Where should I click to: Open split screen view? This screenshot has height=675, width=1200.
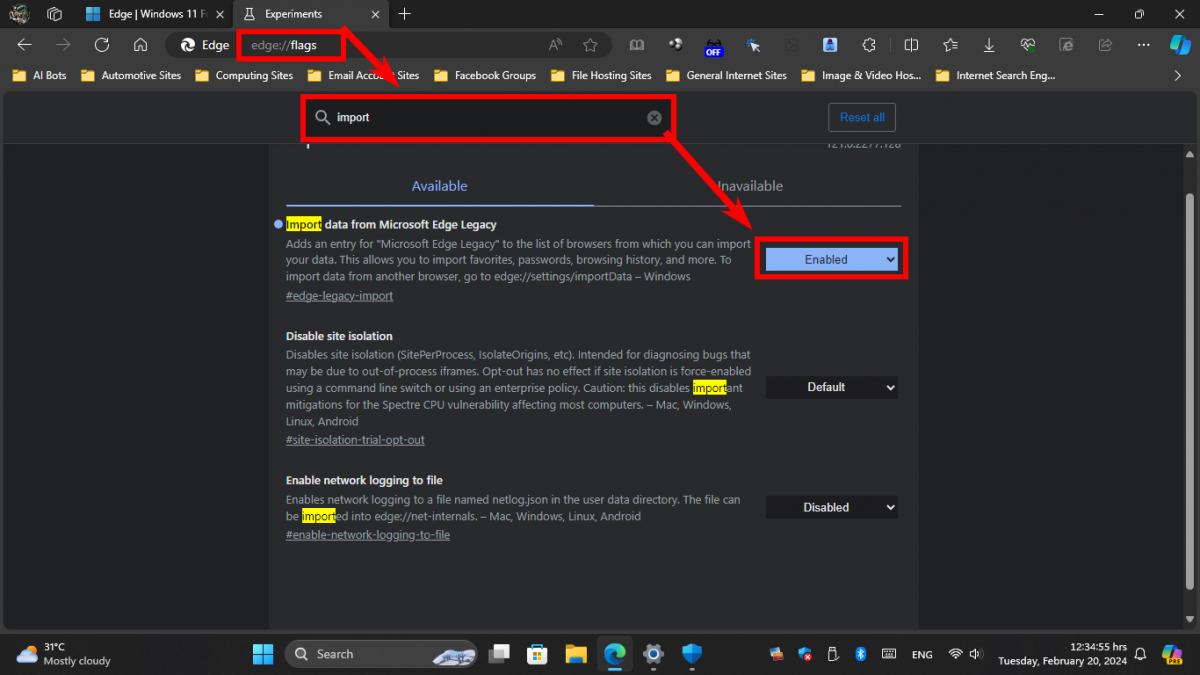[x=911, y=45]
